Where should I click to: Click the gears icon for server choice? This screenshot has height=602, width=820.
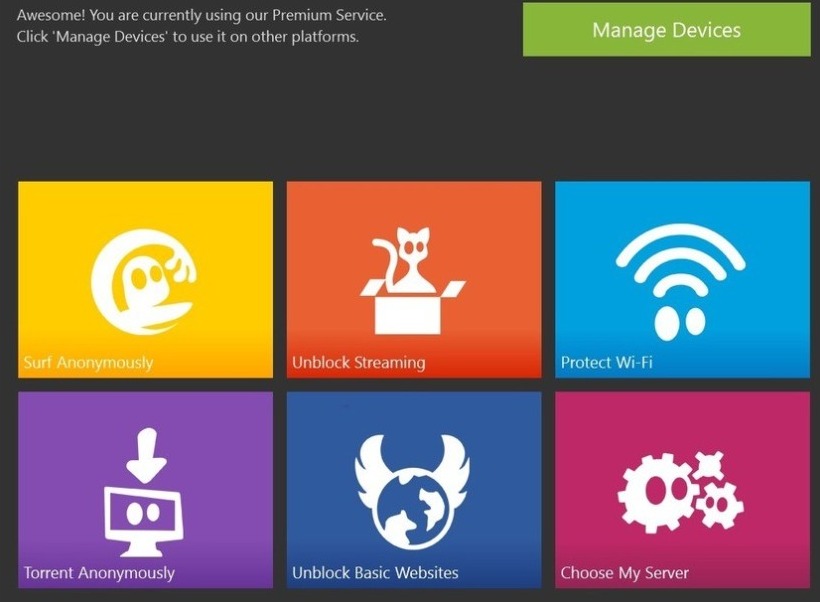tap(681, 490)
